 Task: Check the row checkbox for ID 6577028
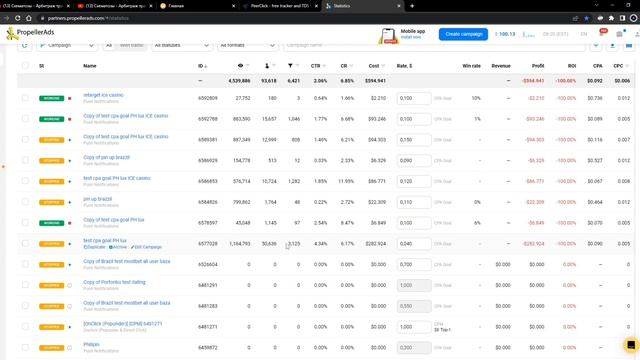[25, 244]
